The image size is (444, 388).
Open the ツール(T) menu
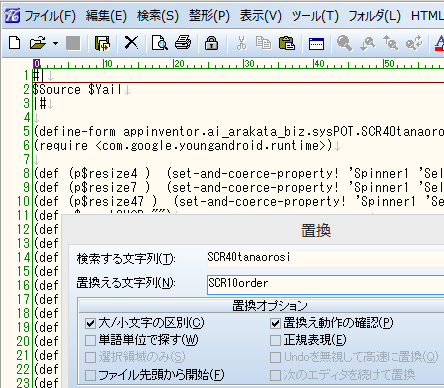click(x=315, y=16)
